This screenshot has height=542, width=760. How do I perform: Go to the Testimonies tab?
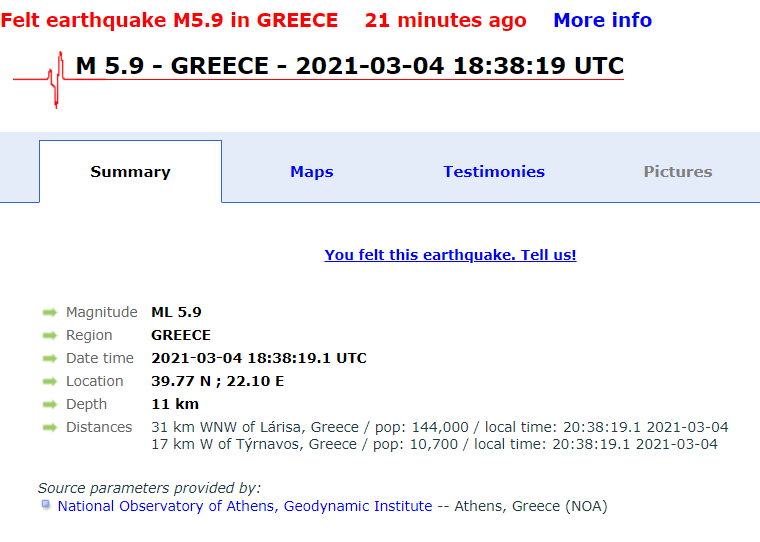click(494, 172)
